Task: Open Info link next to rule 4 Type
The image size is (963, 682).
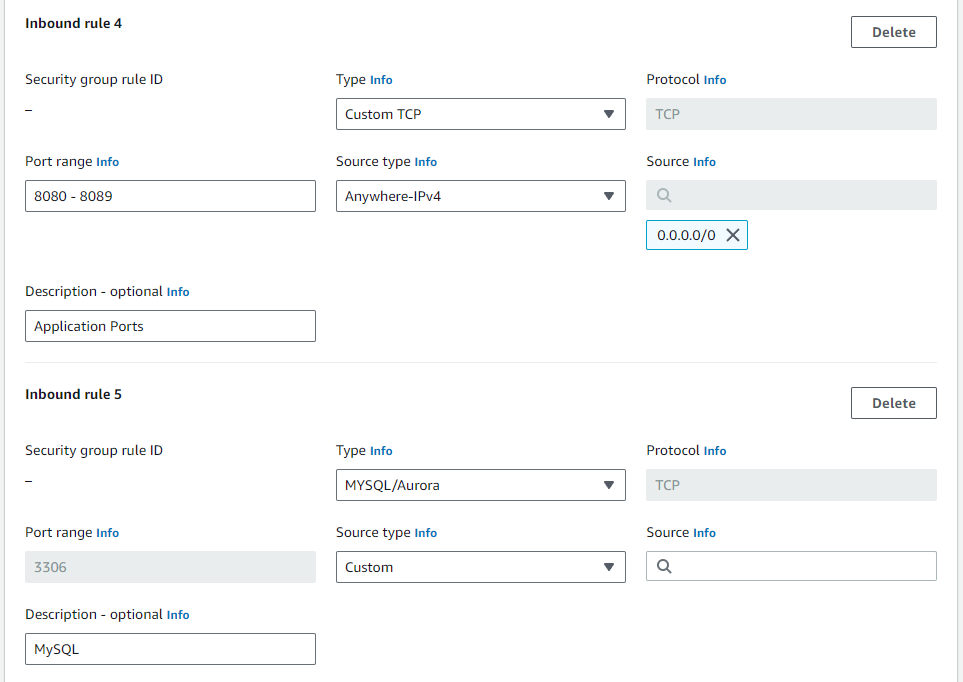Action: (381, 80)
